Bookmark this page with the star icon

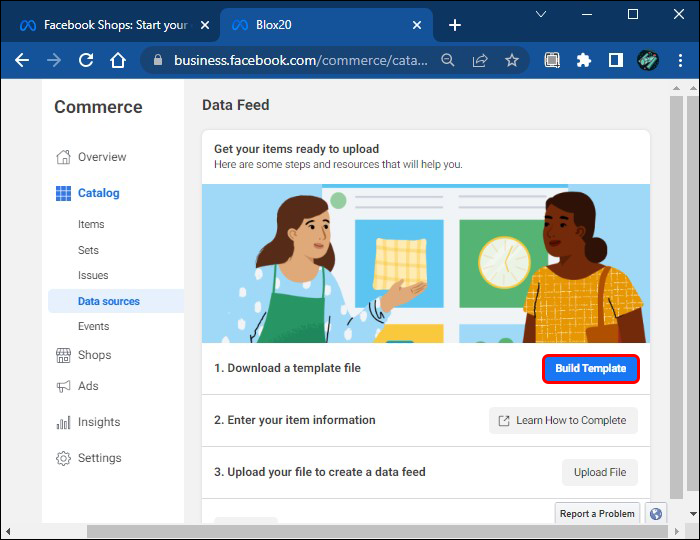[x=512, y=60]
